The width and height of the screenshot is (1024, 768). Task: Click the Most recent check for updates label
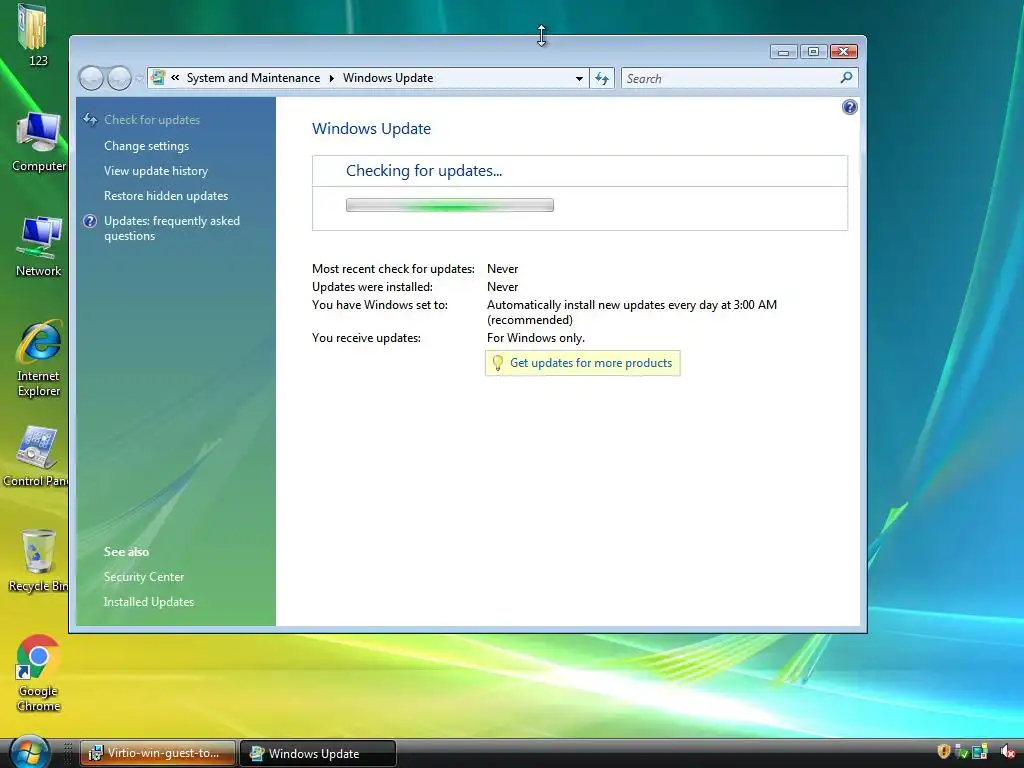point(393,269)
